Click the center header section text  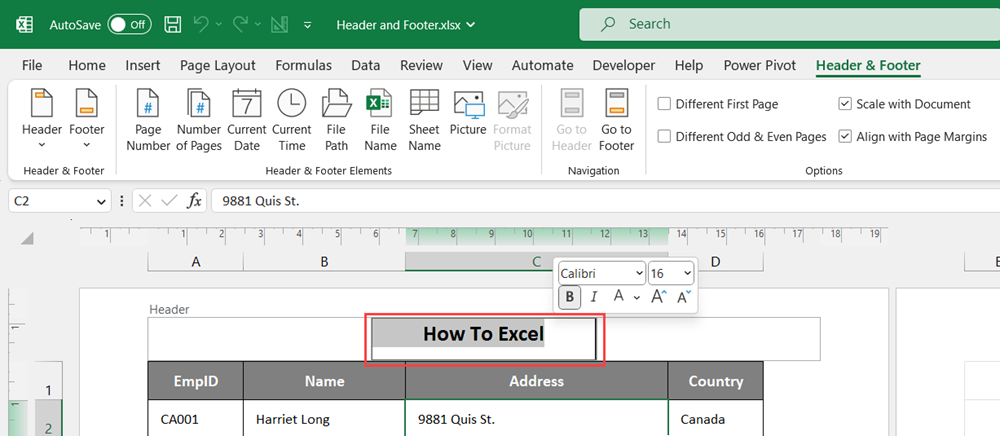[x=483, y=334]
